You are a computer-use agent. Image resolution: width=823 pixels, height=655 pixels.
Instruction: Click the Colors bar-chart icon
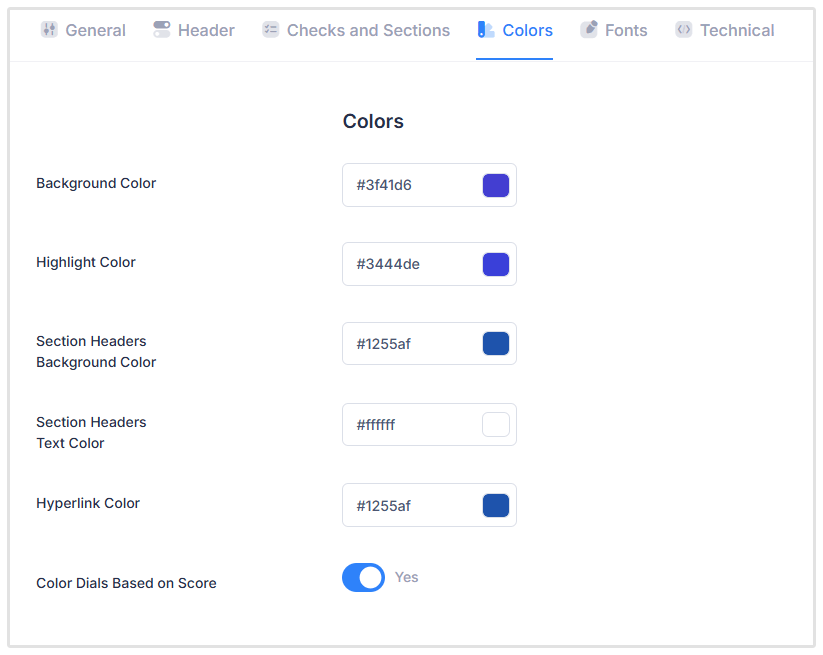(486, 30)
